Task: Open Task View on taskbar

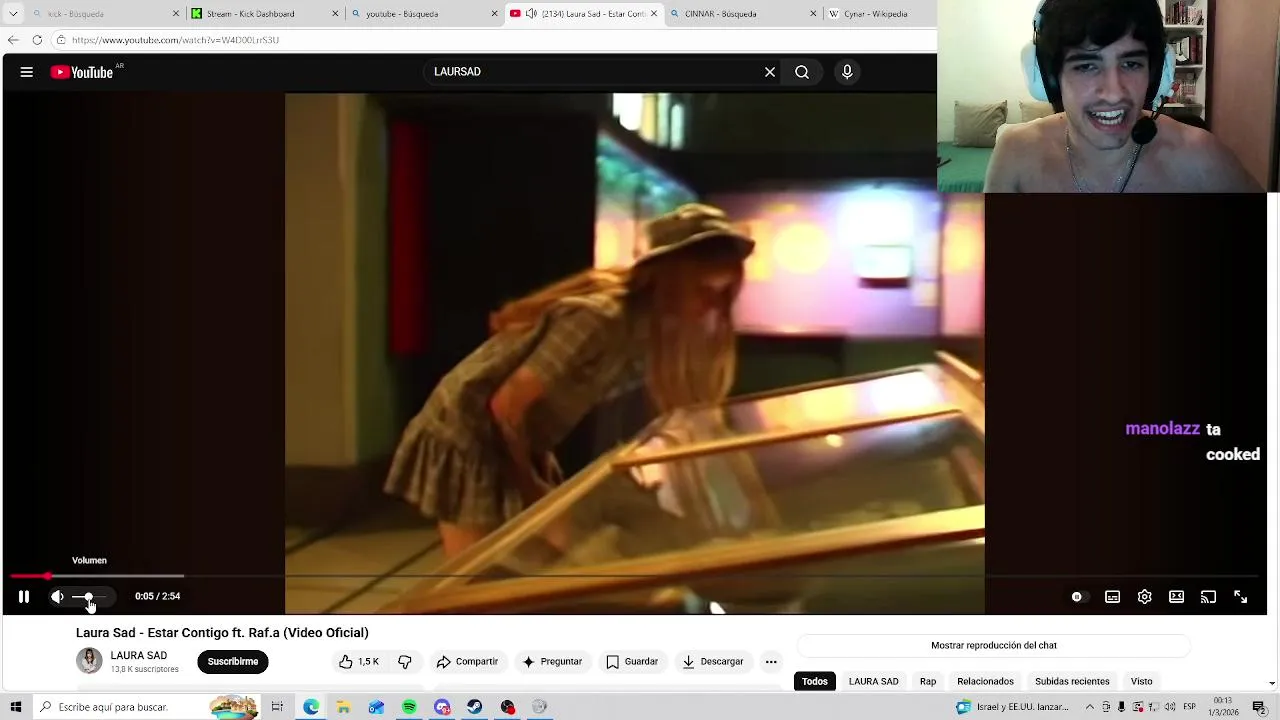Action: point(277,707)
